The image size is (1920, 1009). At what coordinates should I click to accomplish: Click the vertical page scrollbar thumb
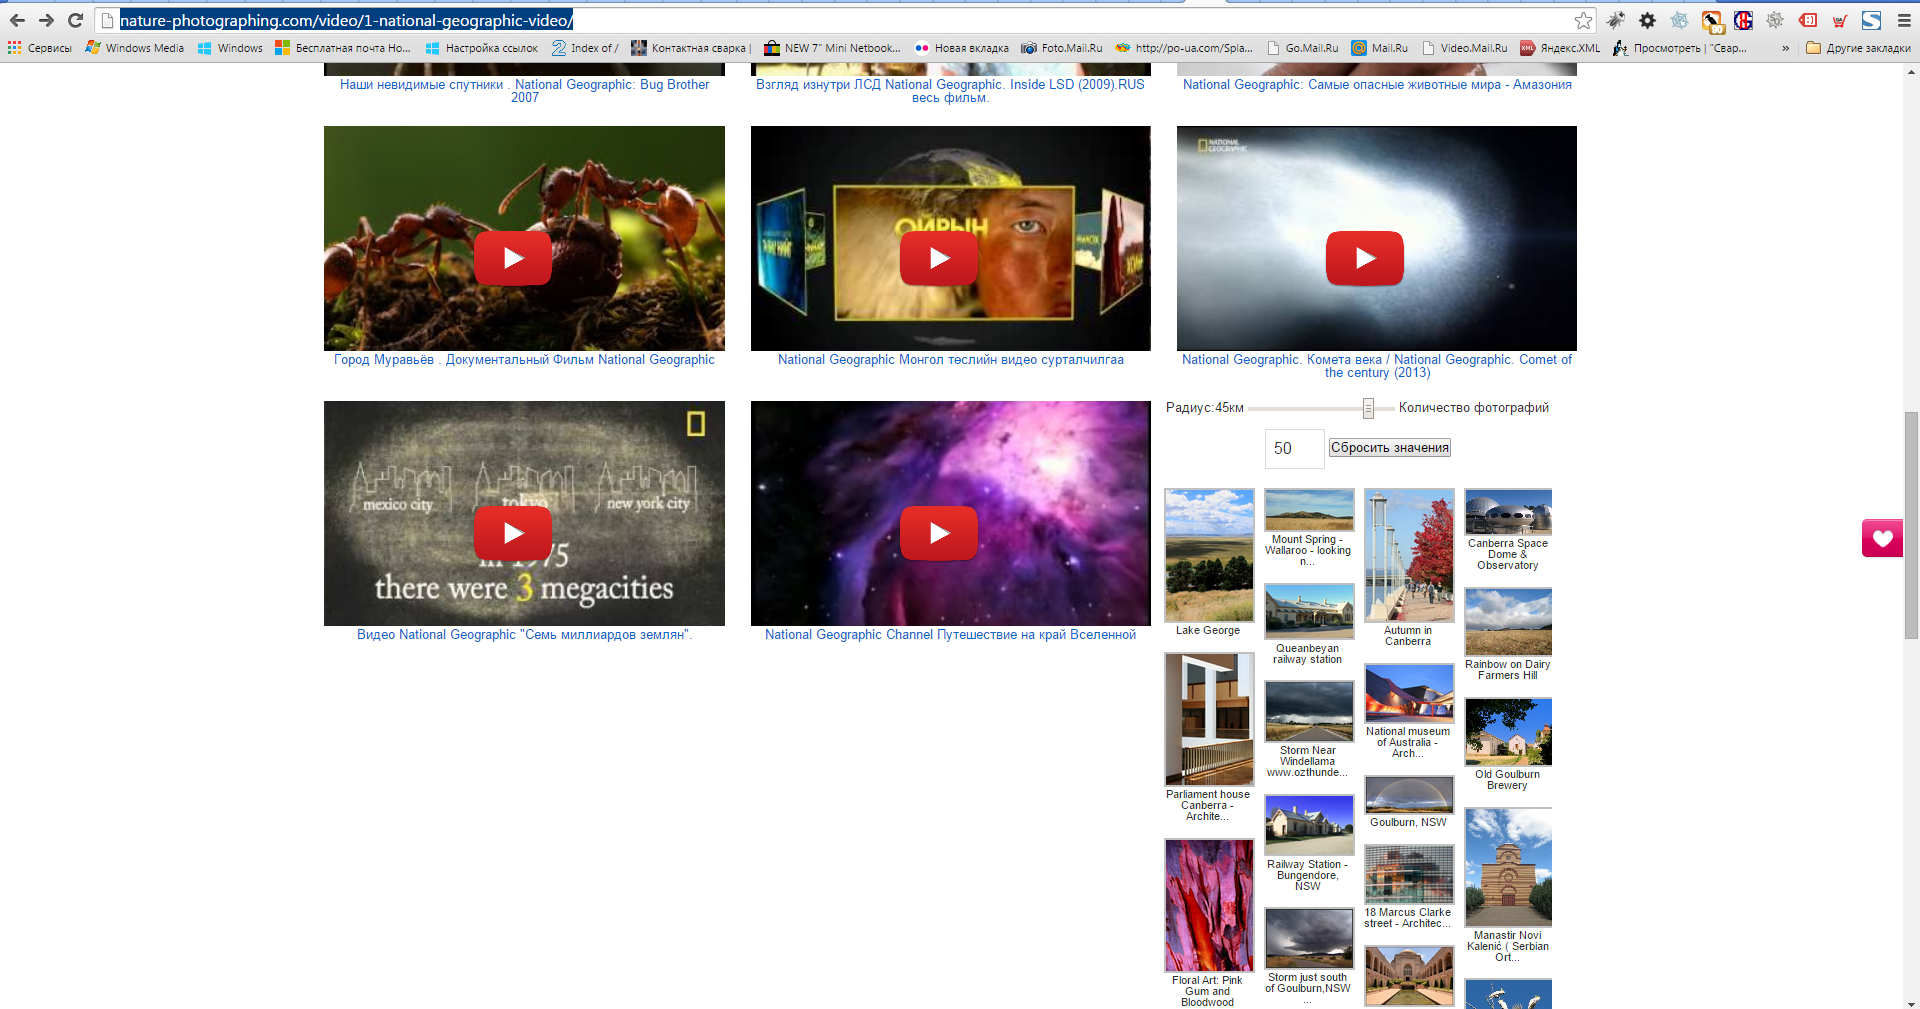click(x=1911, y=524)
